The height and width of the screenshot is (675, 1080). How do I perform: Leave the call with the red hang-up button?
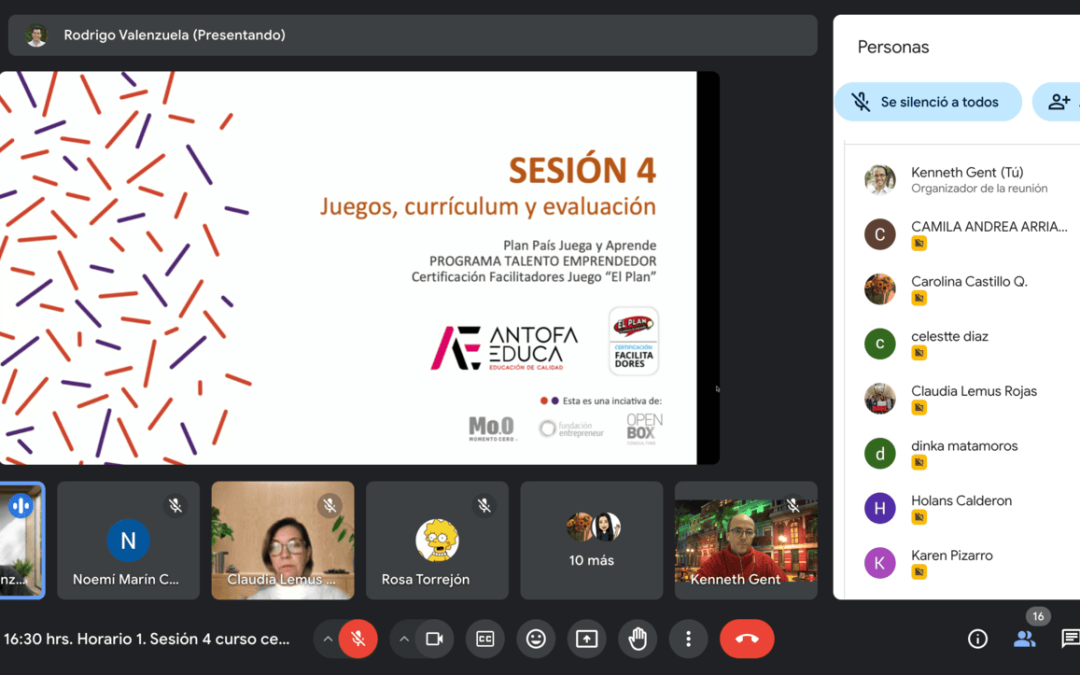click(x=747, y=639)
